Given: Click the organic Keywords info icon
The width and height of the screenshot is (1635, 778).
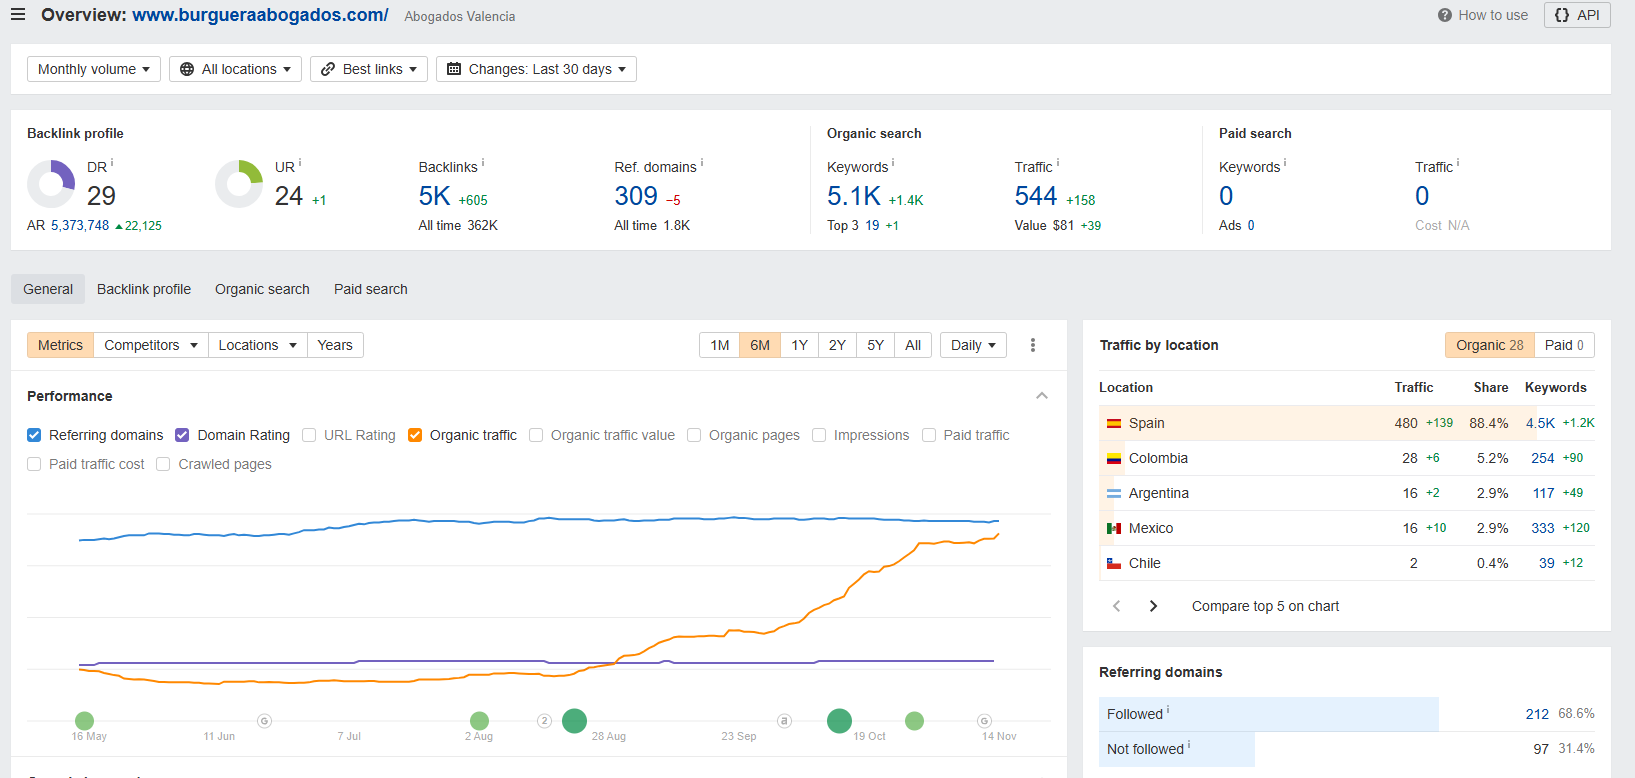Looking at the screenshot, I should click(893, 162).
